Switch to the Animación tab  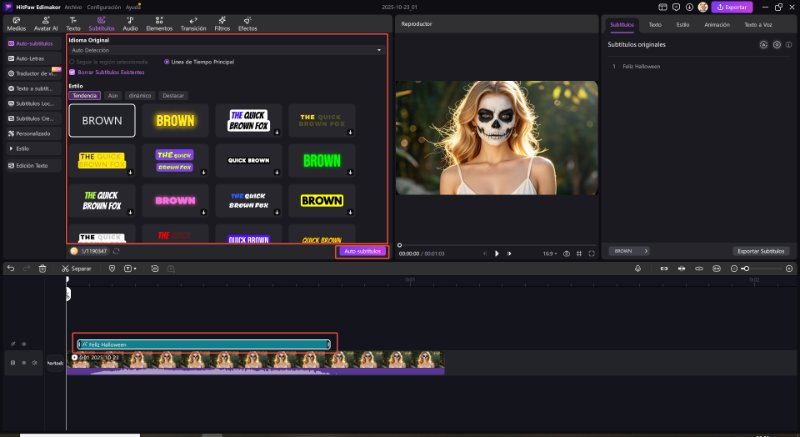716,23
